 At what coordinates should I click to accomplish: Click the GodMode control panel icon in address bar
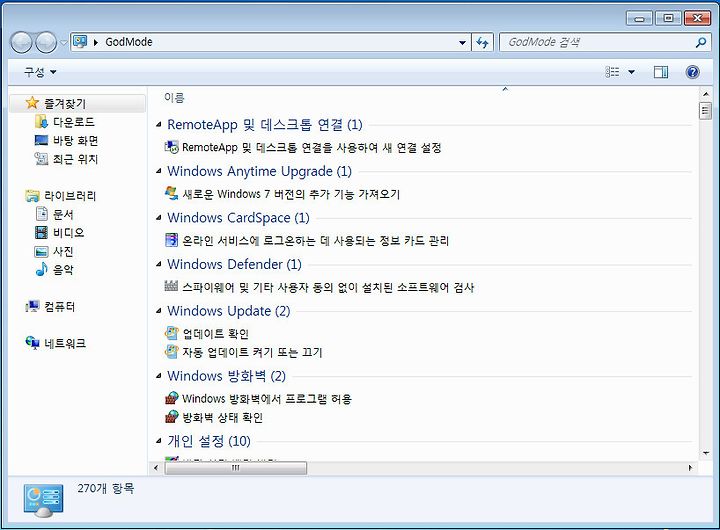pos(80,42)
